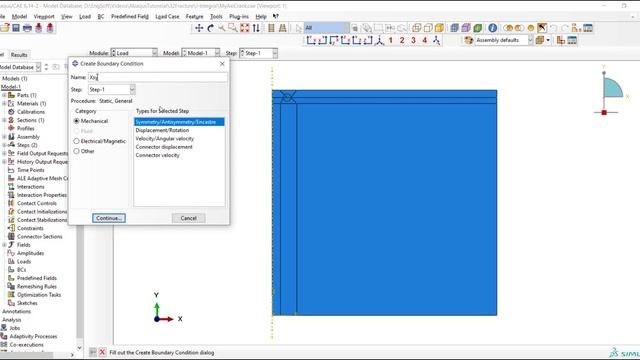640x360 pixels.
Task: Choose the wireframe render style icon
Action: (x=417, y=28)
